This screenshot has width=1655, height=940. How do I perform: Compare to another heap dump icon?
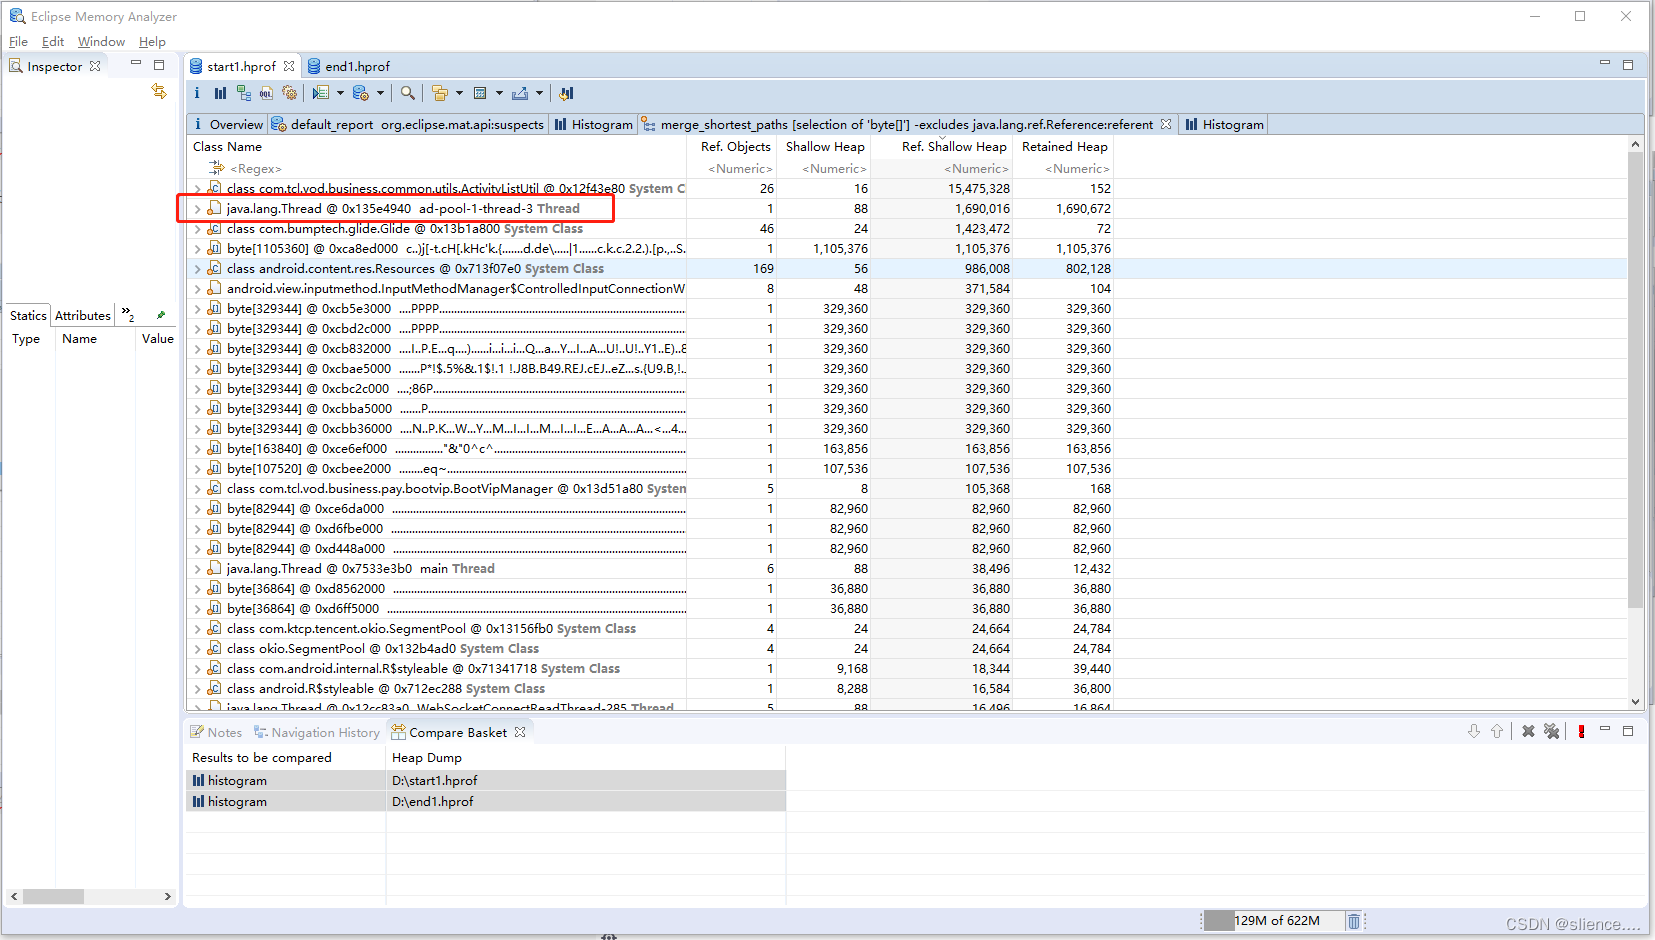[566, 93]
